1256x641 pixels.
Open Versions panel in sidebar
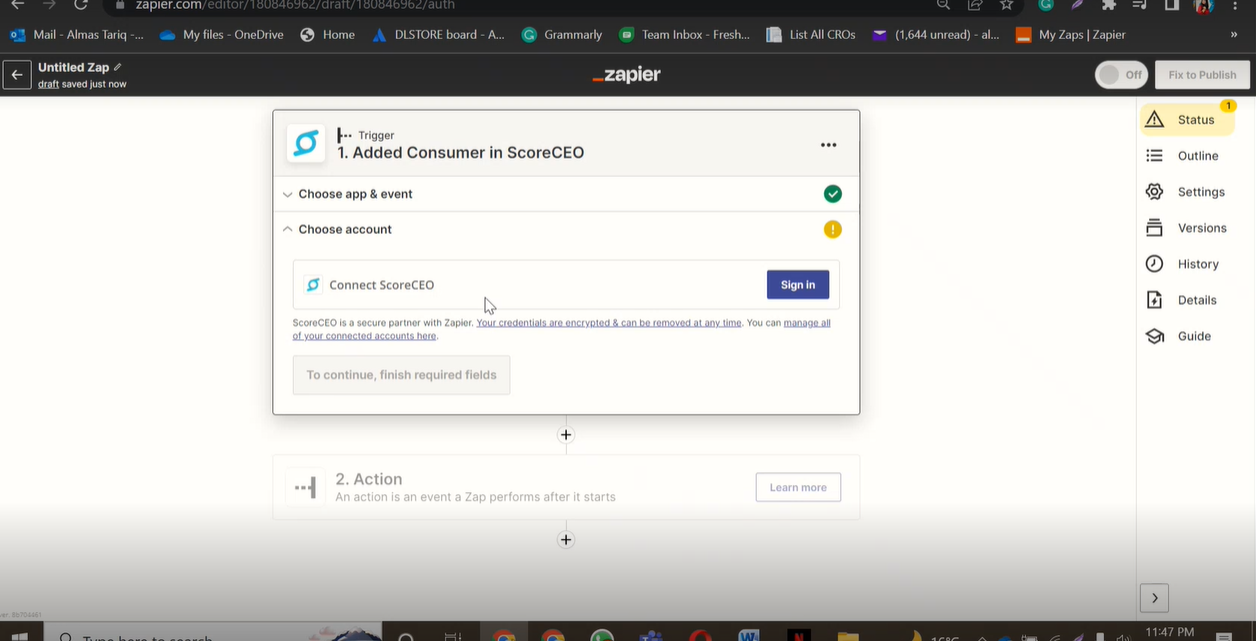(x=1187, y=228)
